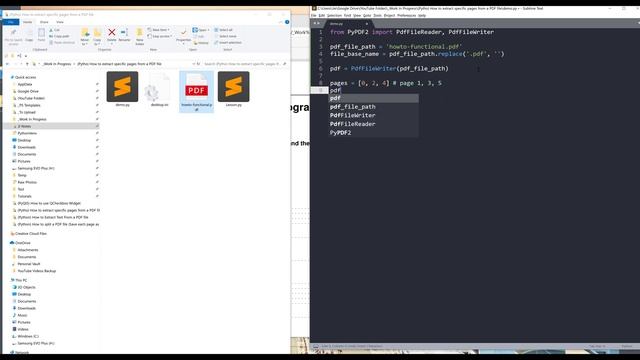Open the Open dropdown in ribbon
The height and width of the screenshot is (360, 640).
click(x=201, y=30)
